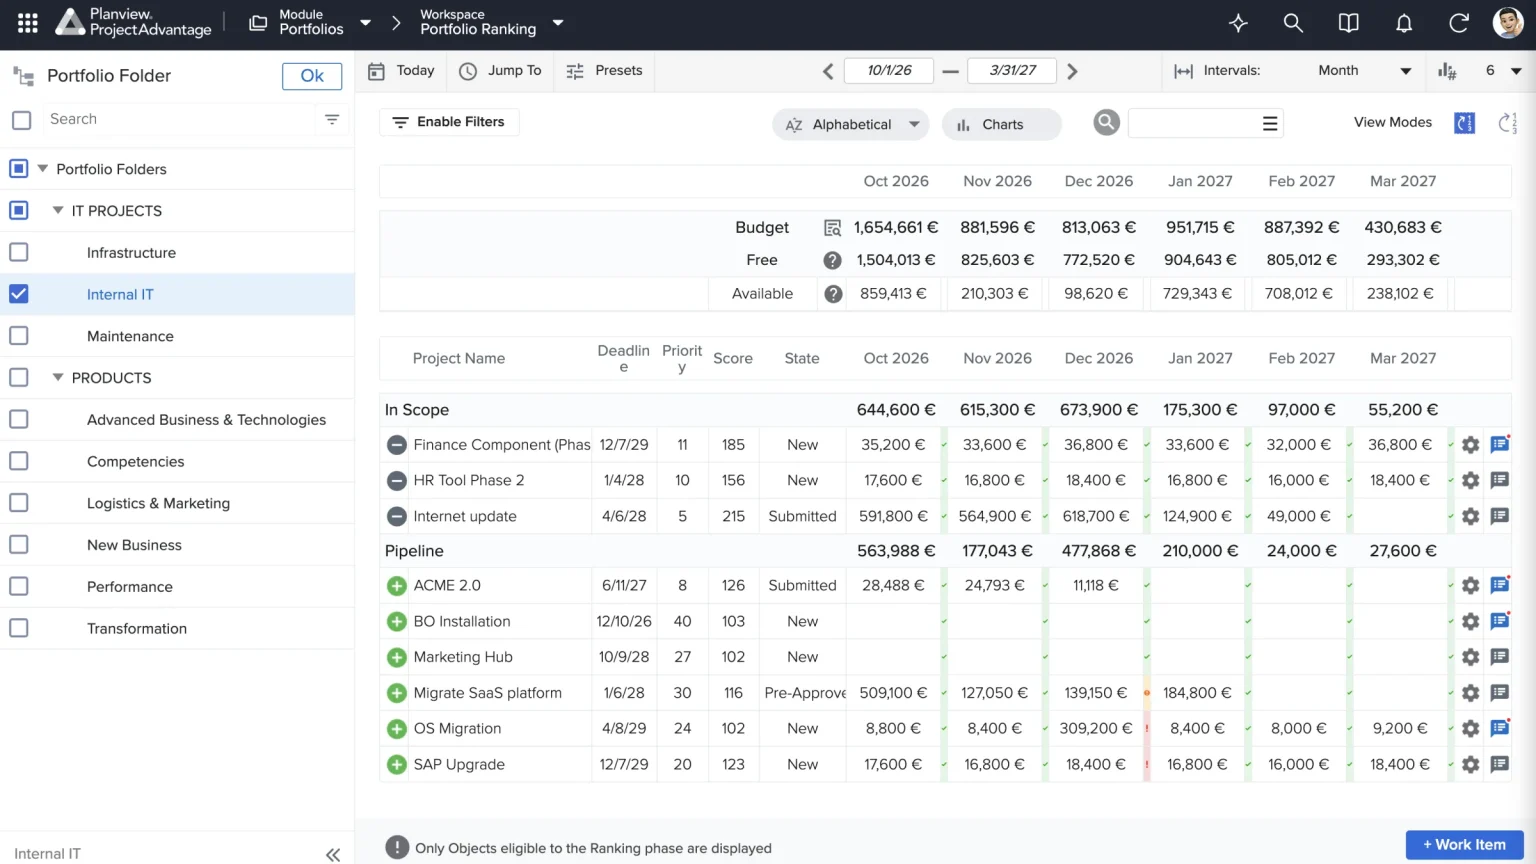Open the Alphabetical sort dropdown

(851, 124)
